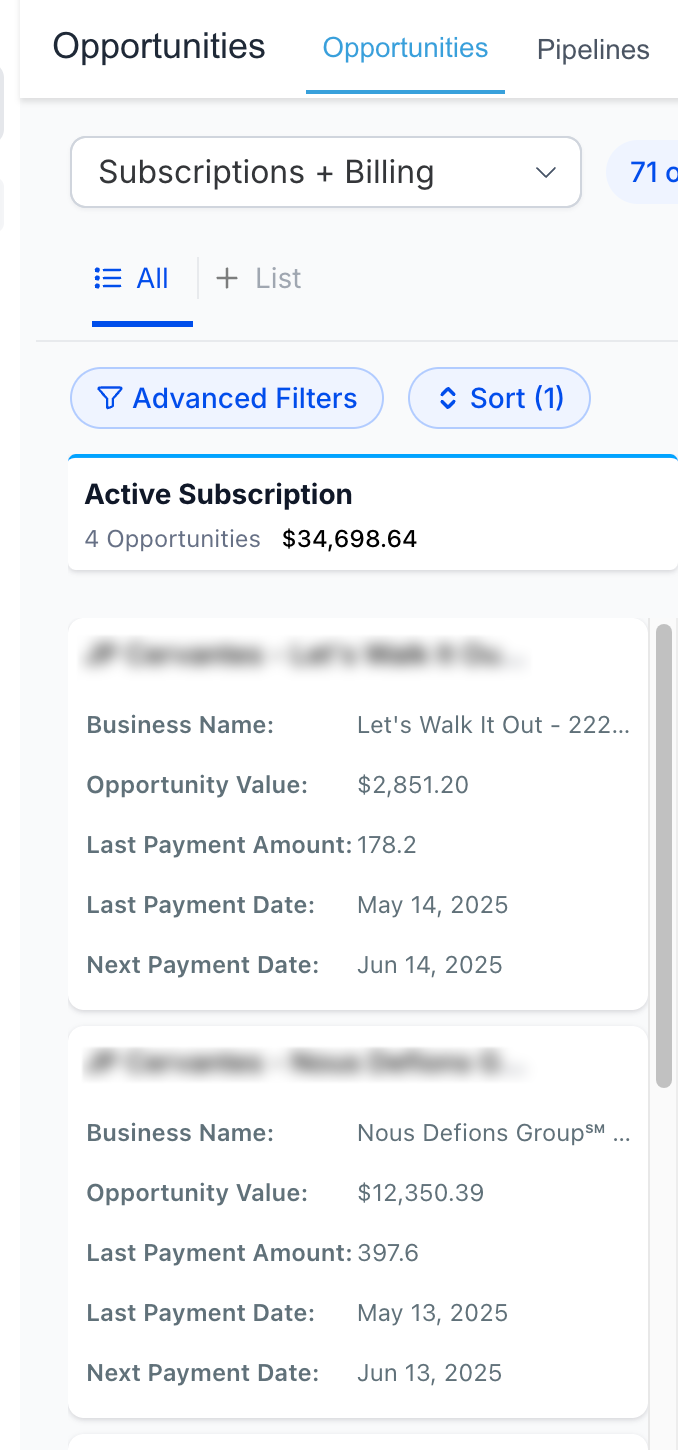Click the list icon beside All
This screenshot has height=1450, width=678.
(108, 278)
